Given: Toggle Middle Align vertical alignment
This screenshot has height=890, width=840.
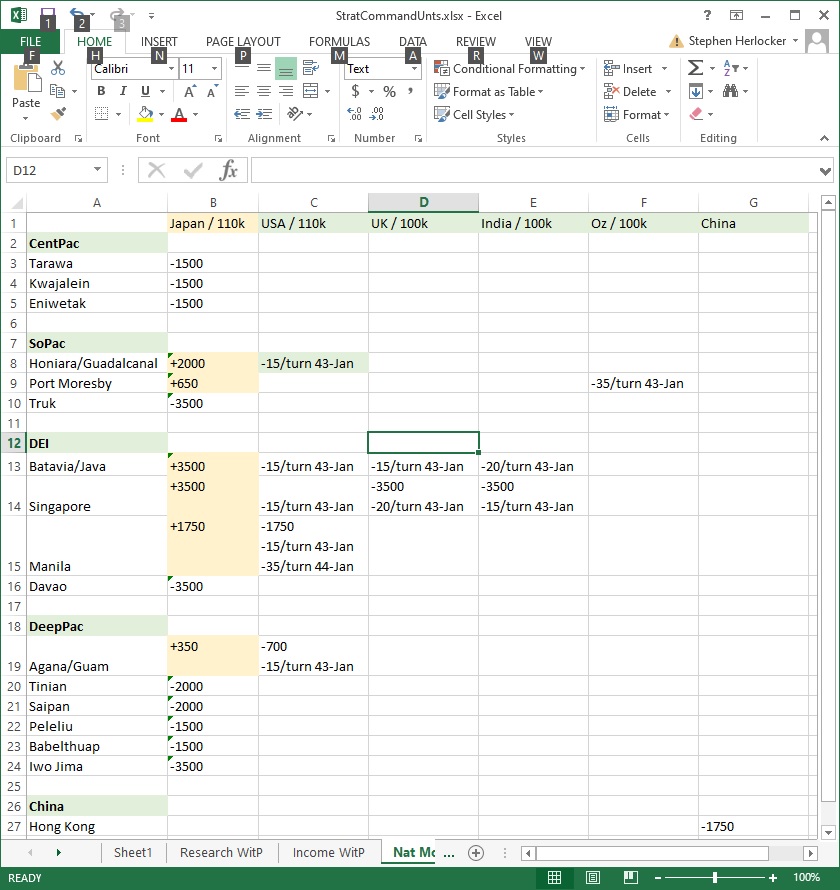Looking at the screenshot, I should click(x=264, y=68).
